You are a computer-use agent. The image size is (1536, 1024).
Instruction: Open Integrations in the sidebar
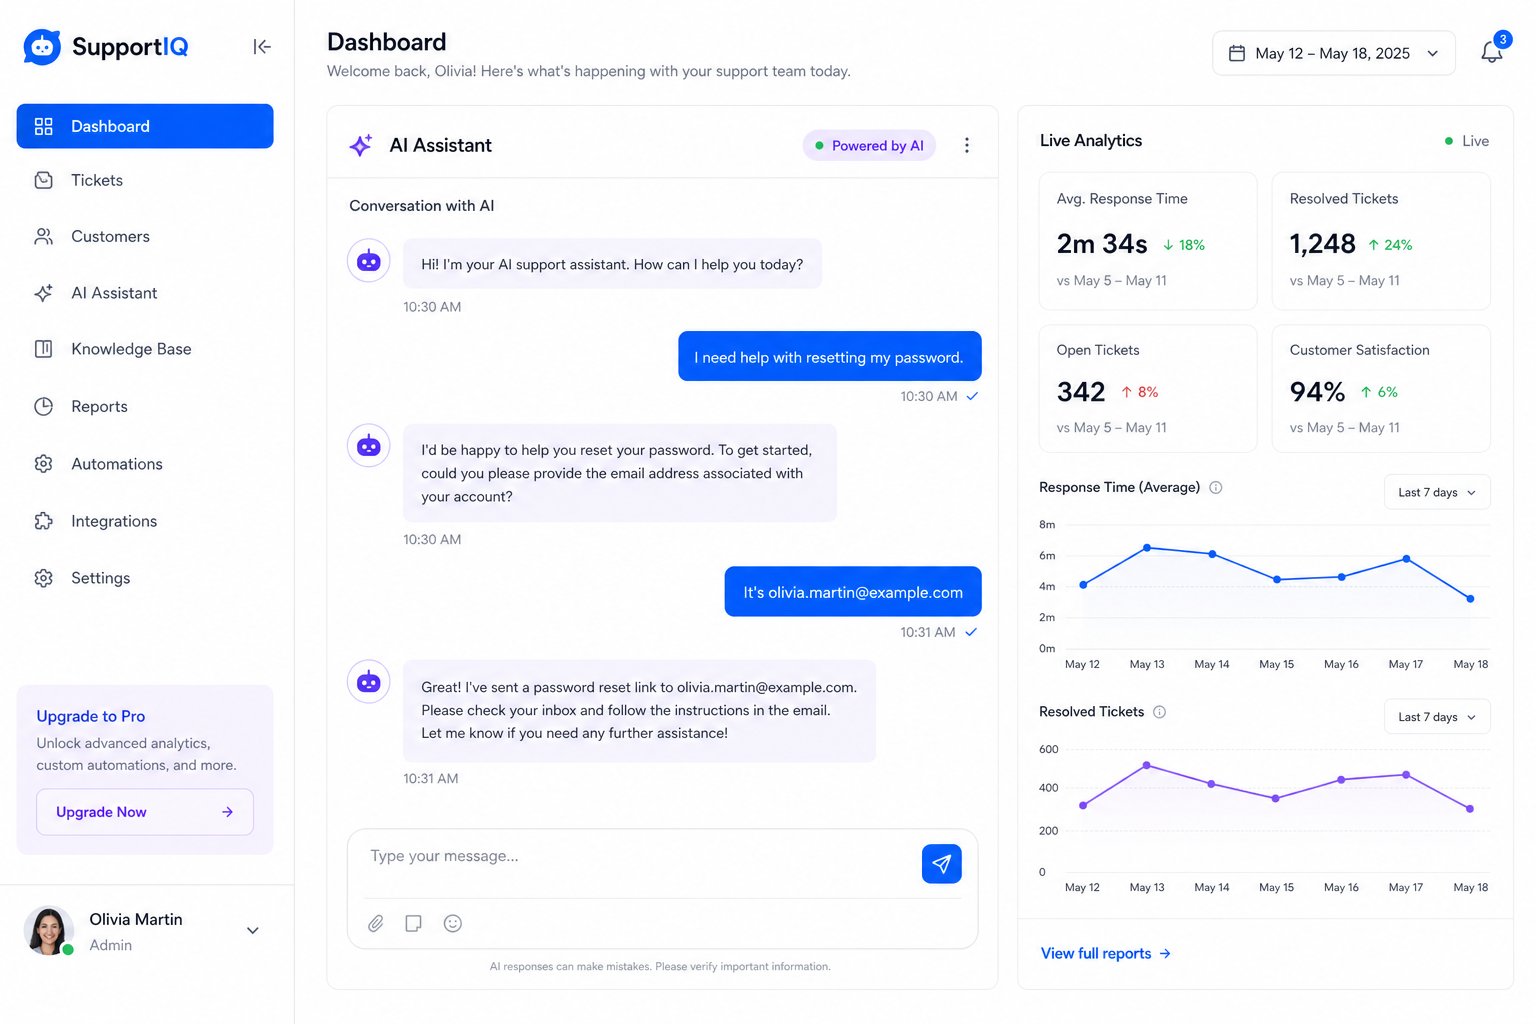point(145,521)
